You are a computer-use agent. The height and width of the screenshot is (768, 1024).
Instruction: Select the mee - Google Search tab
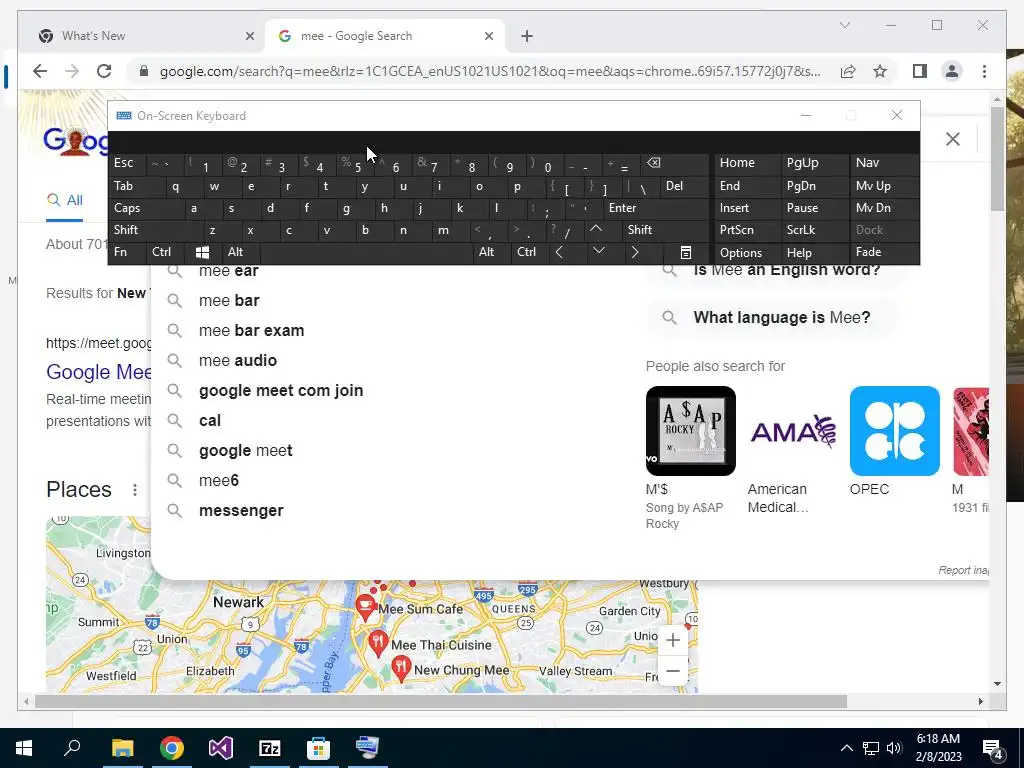385,36
